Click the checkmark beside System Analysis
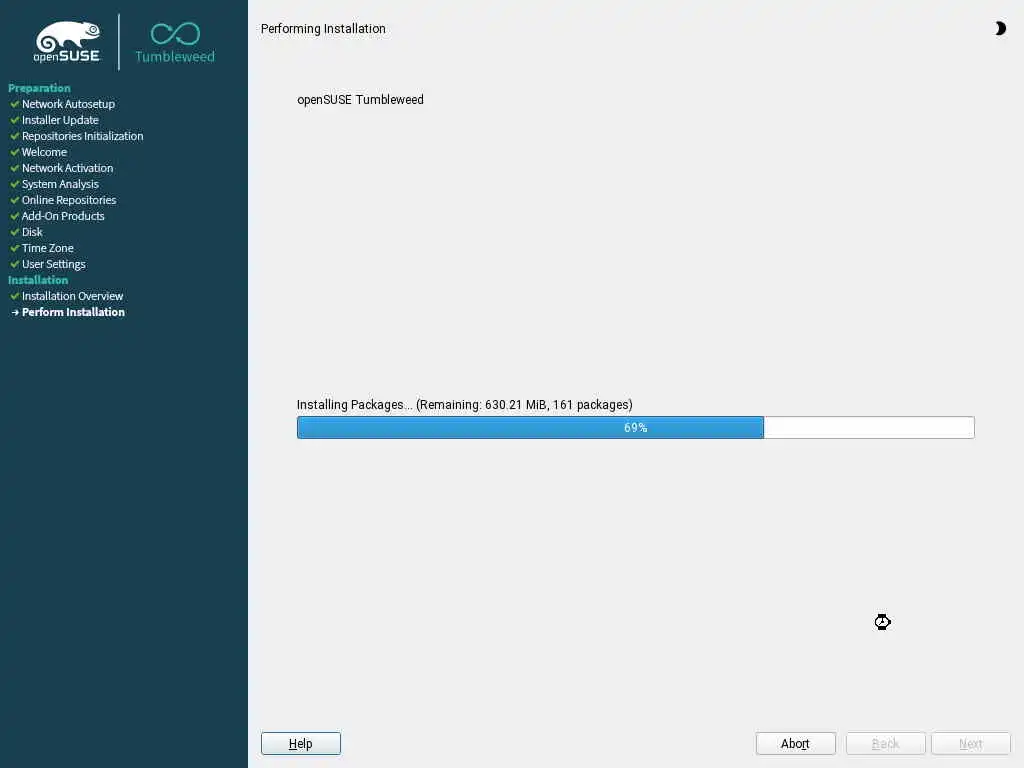 pos(14,184)
